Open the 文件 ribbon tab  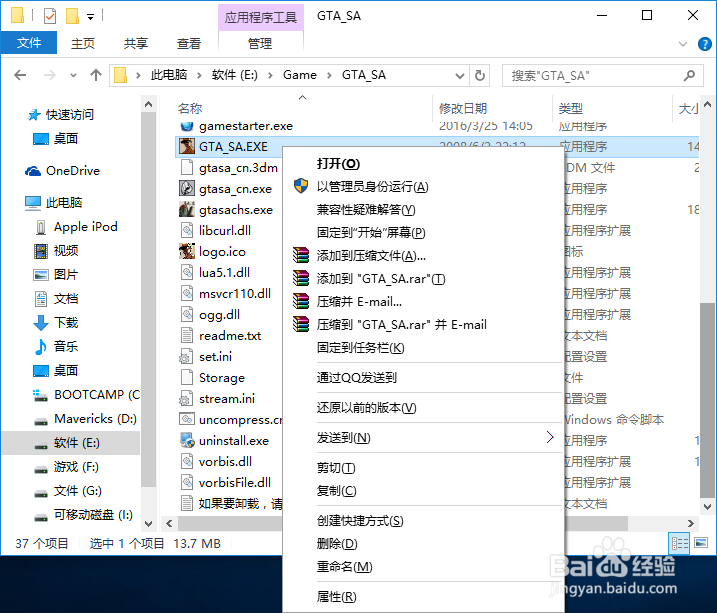(29, 43)
